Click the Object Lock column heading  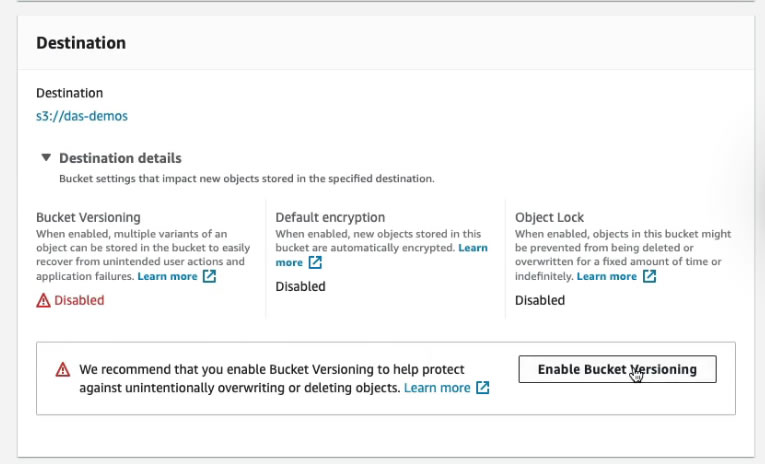pos(549,217)
